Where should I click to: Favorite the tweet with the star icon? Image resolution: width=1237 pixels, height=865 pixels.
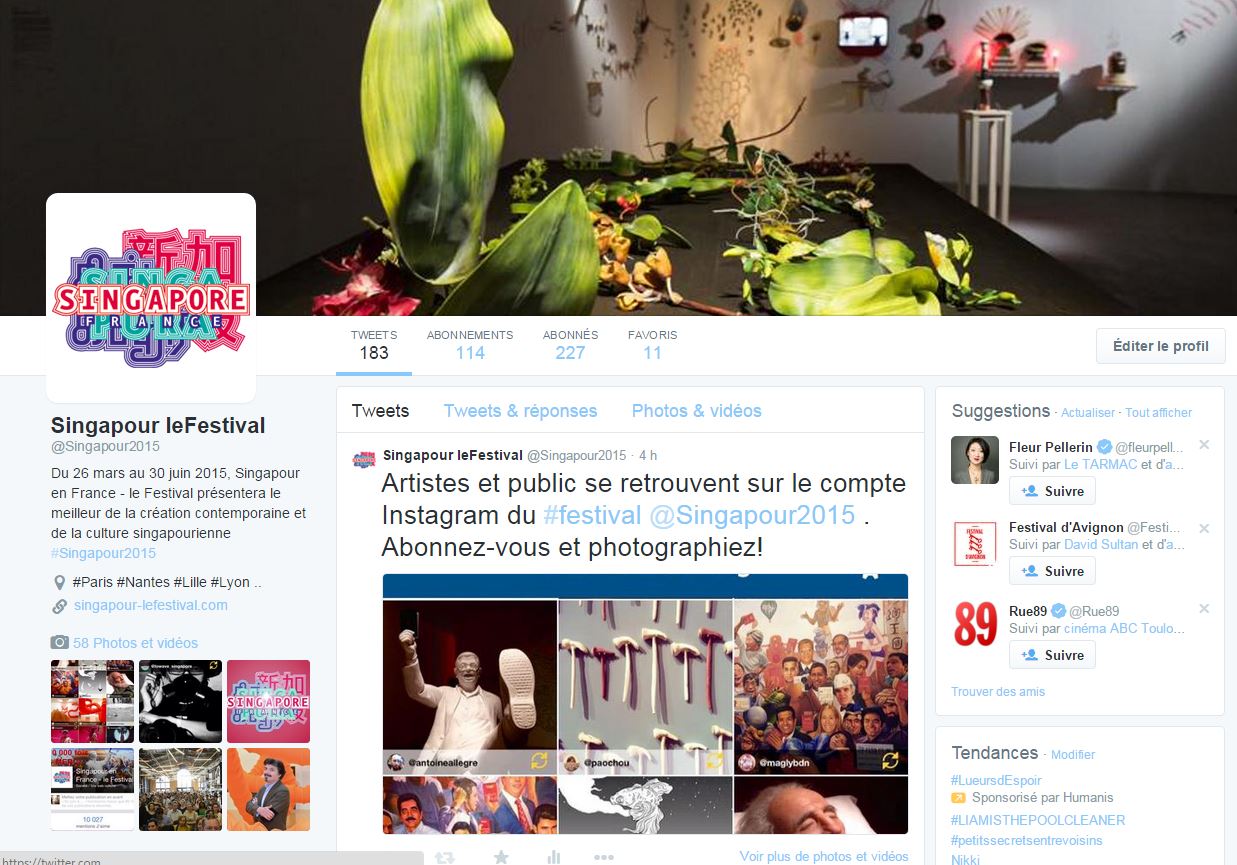[x=501, y=857]
